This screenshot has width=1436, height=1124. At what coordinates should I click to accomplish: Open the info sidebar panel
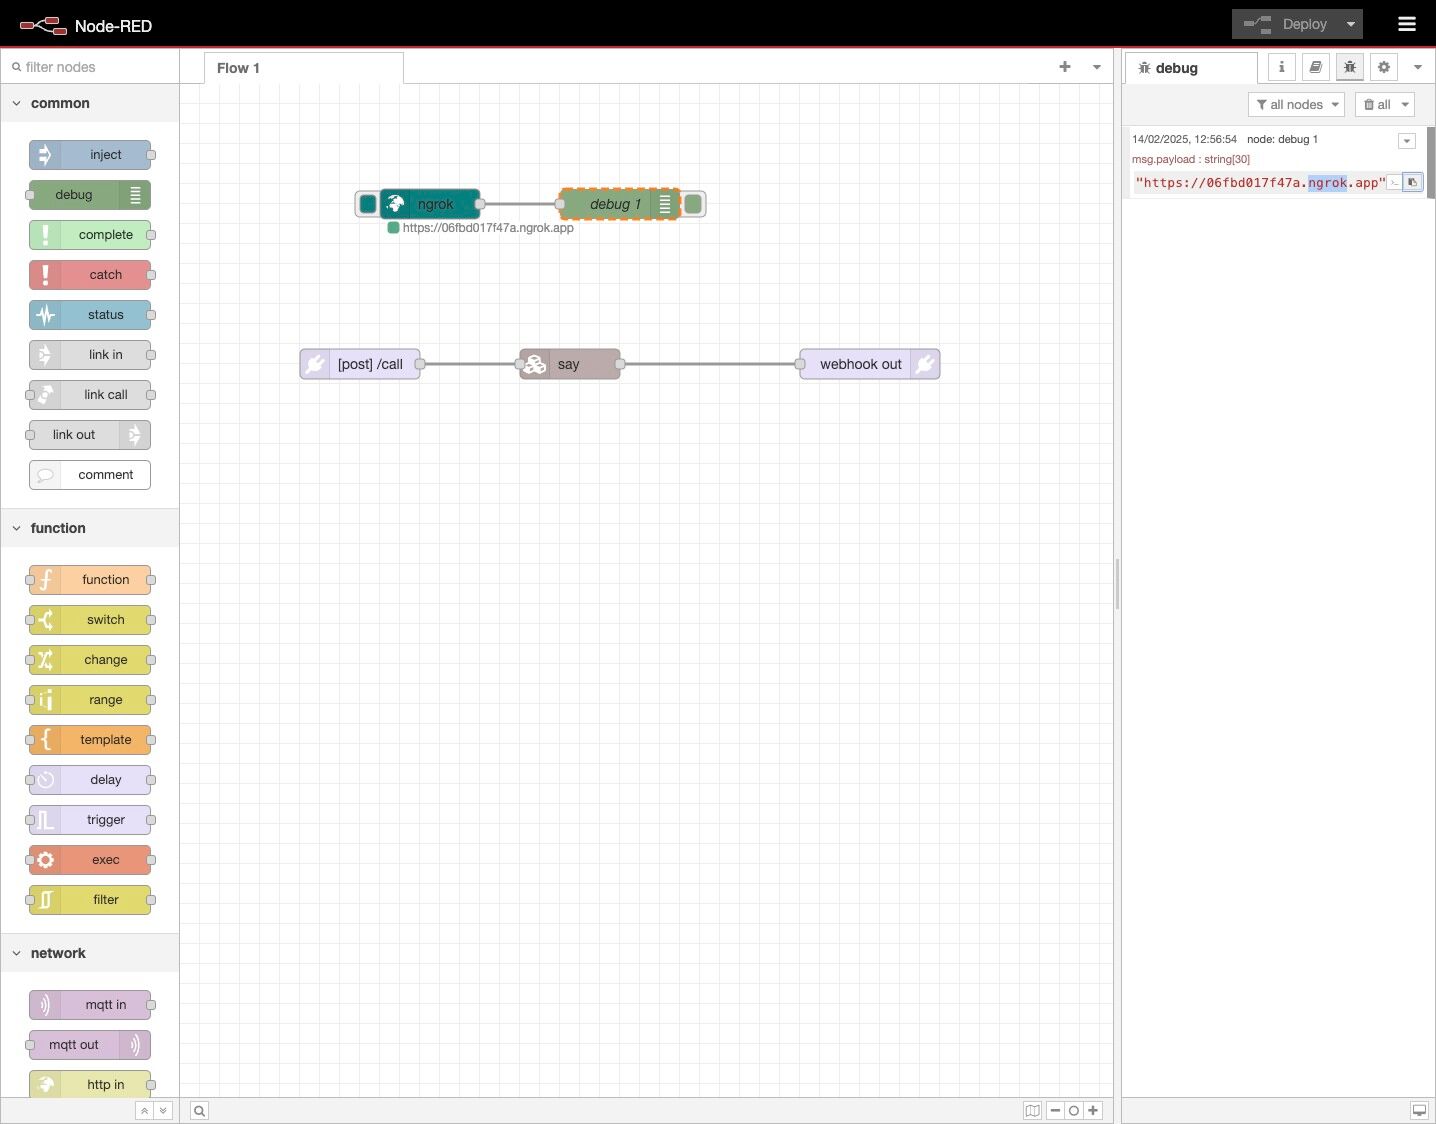[x=1281, y=67]
